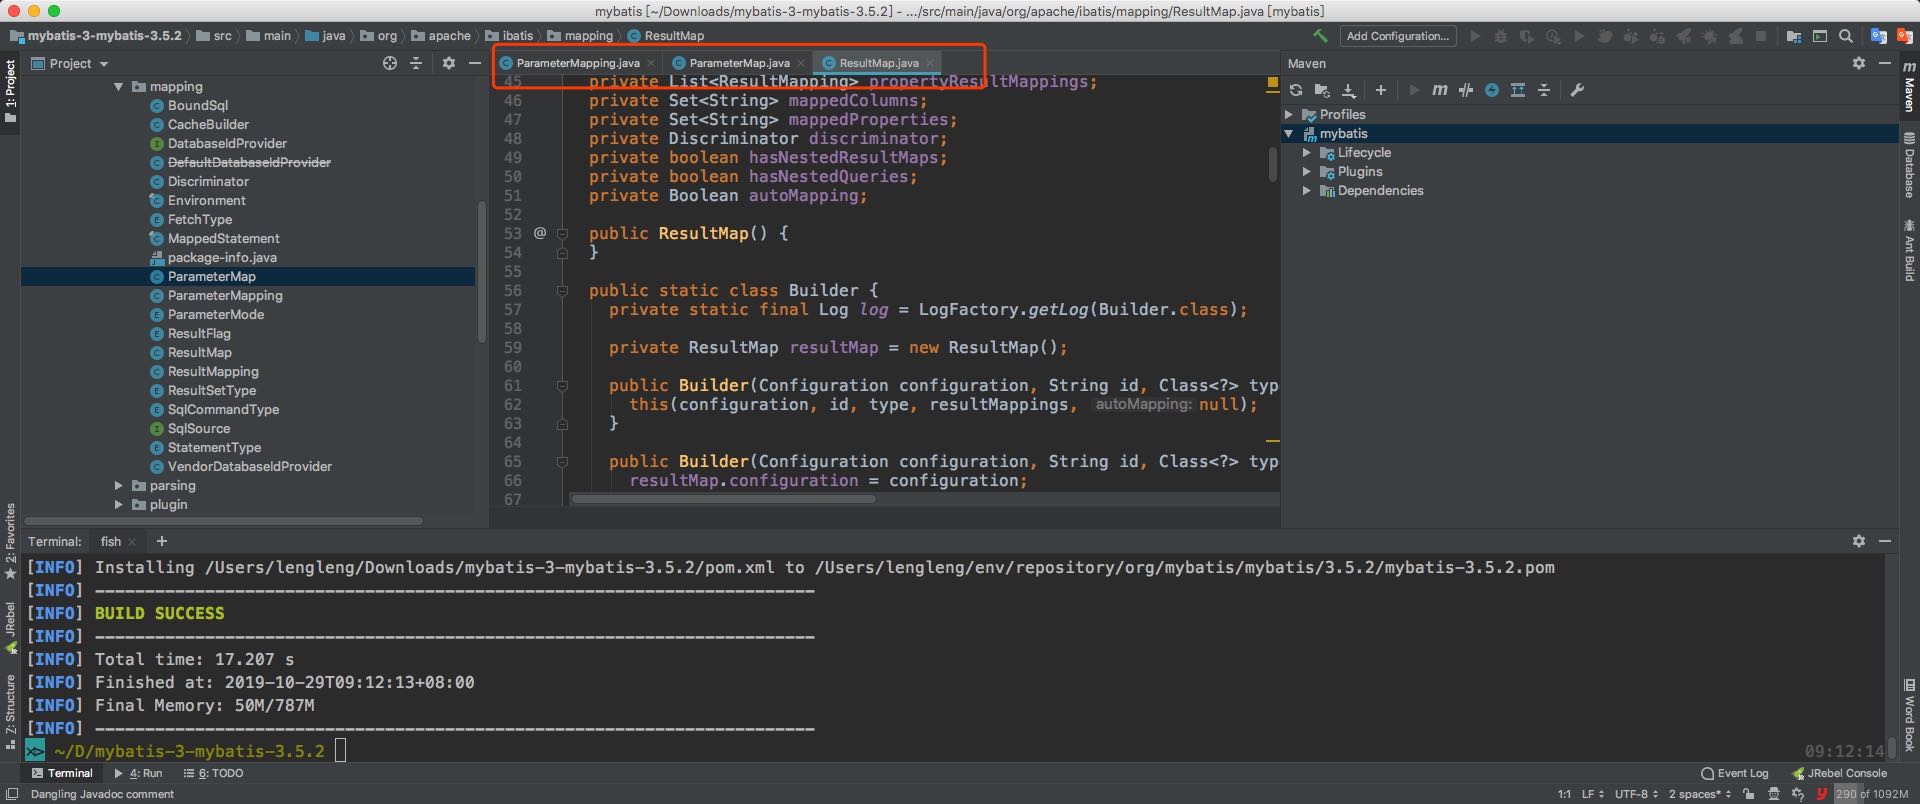Reimport all Maven projects
Image resolution: width=1920 pixels, height=804 pixels.
coord(1296,90)
